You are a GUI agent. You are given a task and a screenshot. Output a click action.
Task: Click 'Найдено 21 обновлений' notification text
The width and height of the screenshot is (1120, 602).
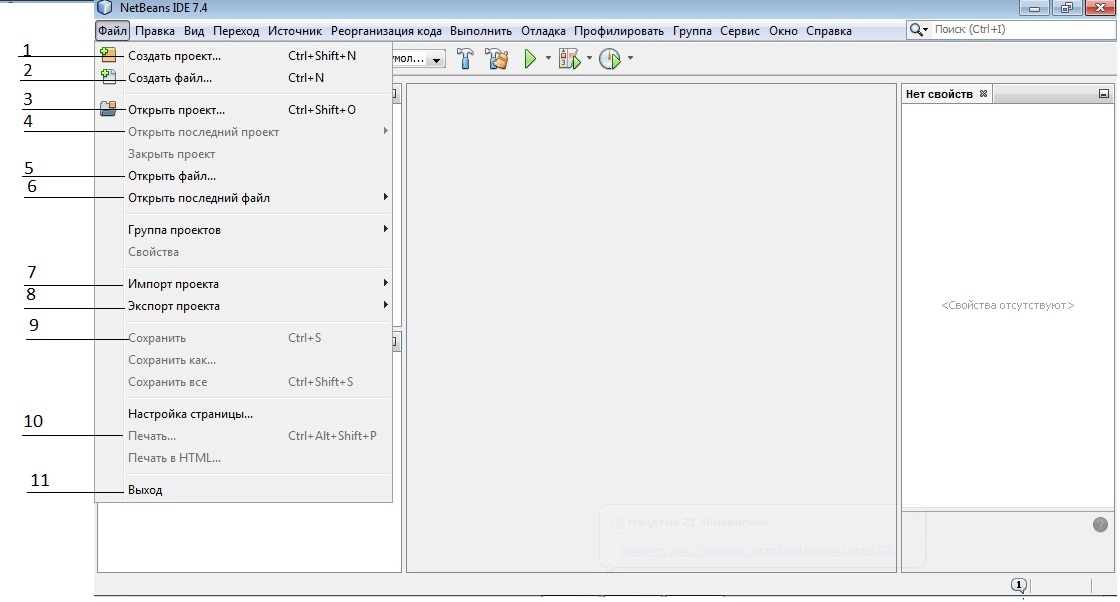[x=699, y=522]
